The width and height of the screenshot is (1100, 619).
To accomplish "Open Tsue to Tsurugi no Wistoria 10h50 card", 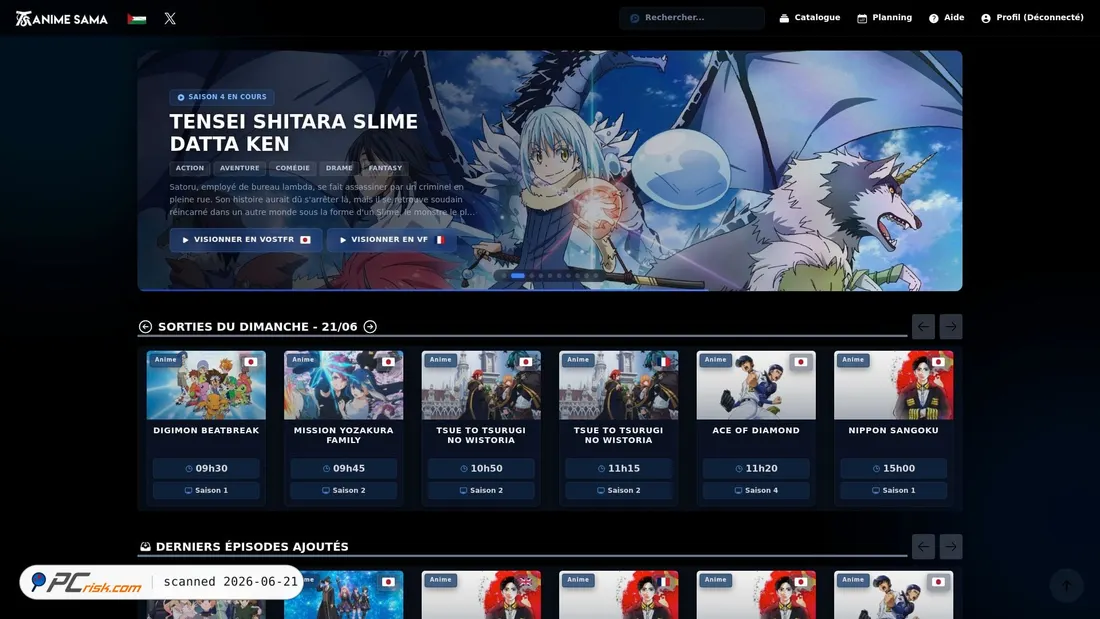I will 481,428.
